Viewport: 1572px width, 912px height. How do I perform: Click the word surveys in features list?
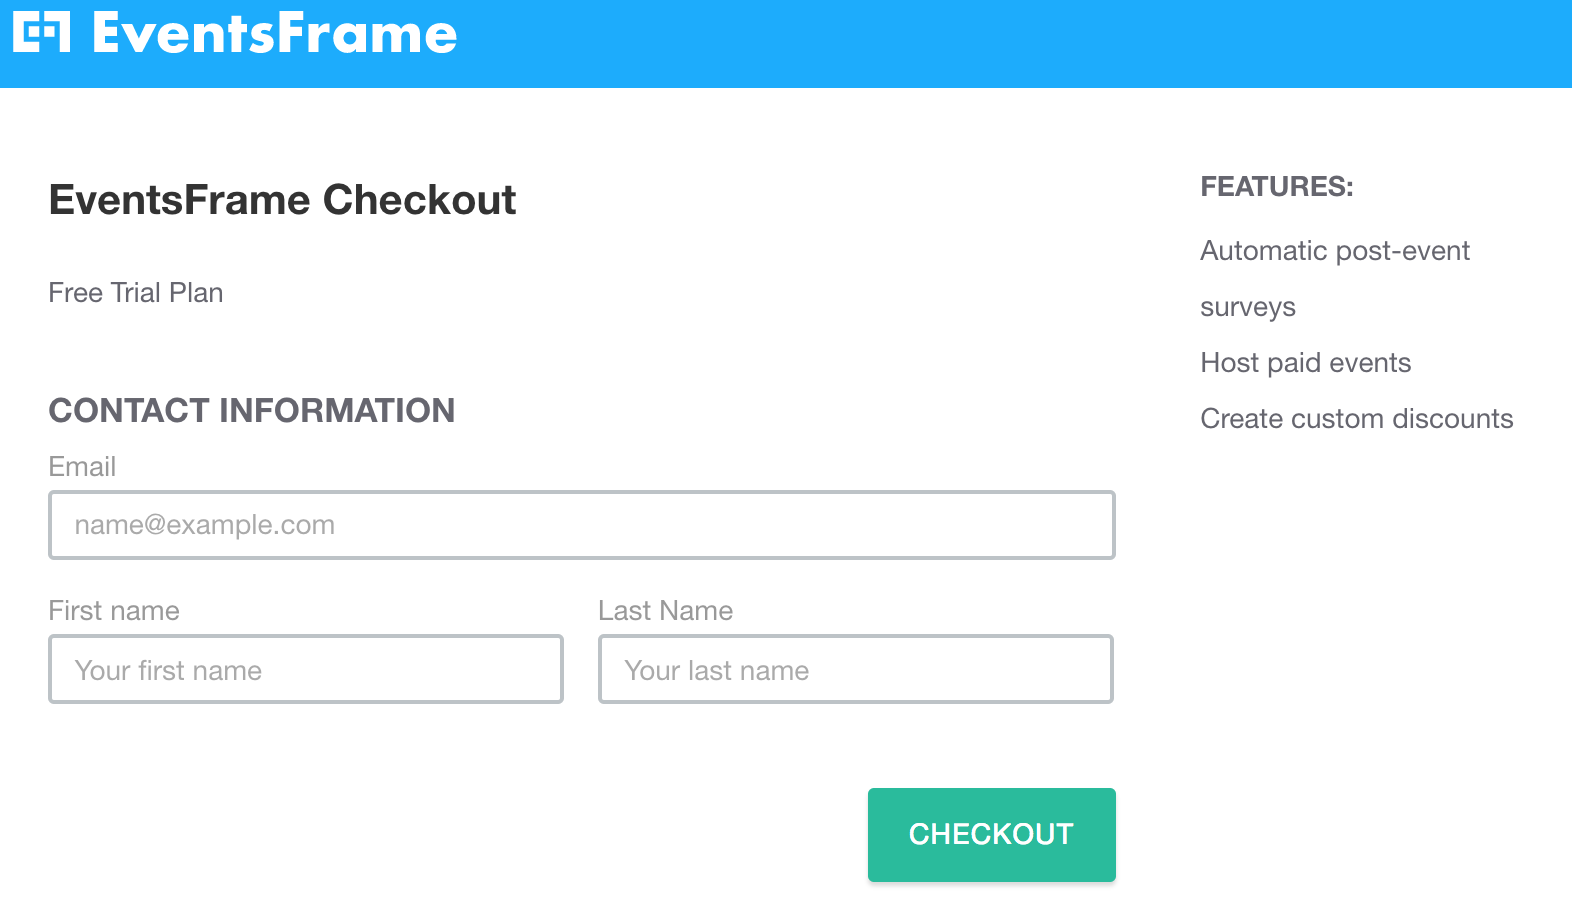(x=1247, y=307)
